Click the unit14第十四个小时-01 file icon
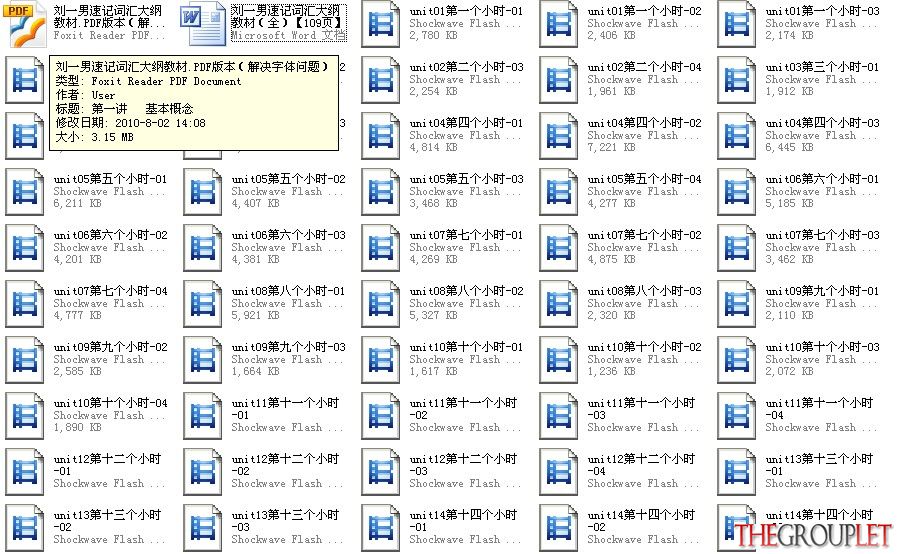 (x=381, y=528)
